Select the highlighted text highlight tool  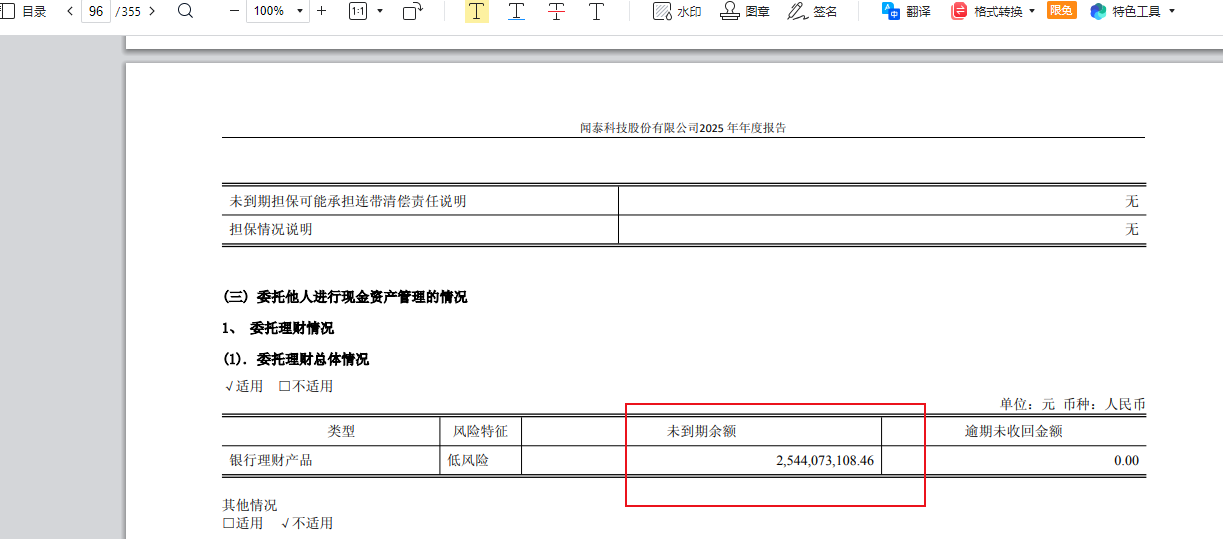pos(477,12)
